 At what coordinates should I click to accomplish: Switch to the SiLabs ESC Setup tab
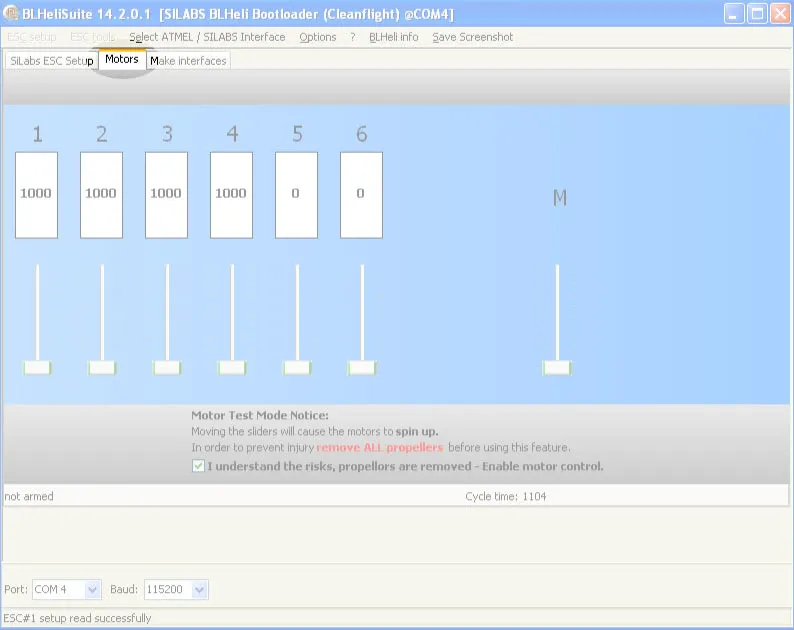coord(51,61)
